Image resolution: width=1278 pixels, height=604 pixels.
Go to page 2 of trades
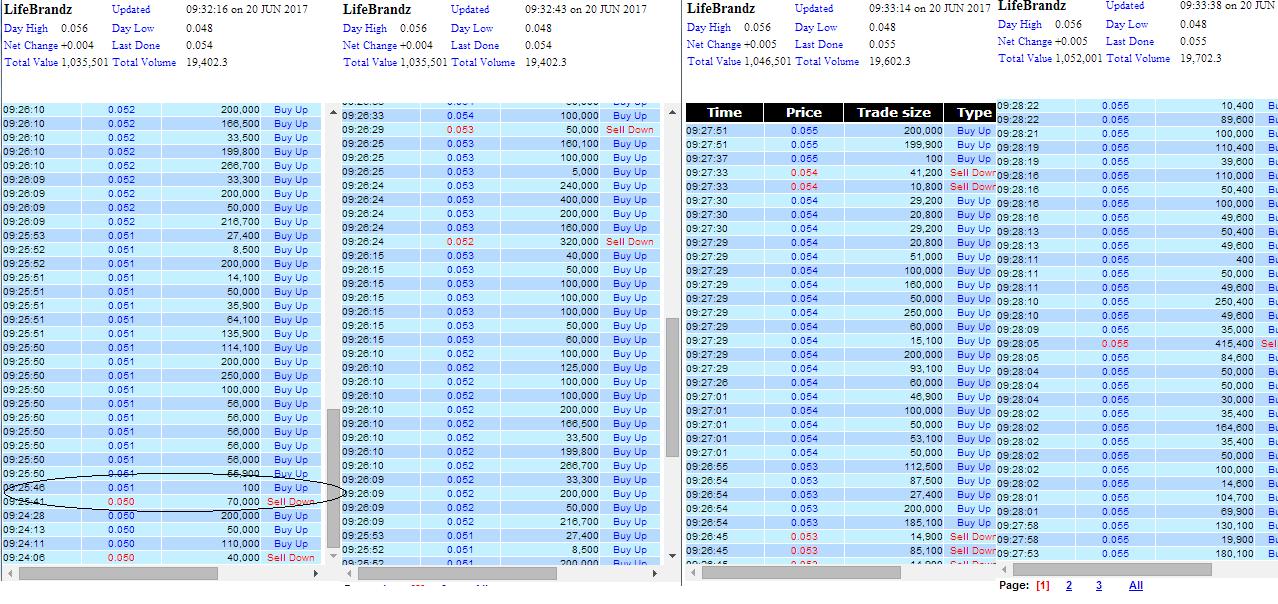[x=1069, y=586]
